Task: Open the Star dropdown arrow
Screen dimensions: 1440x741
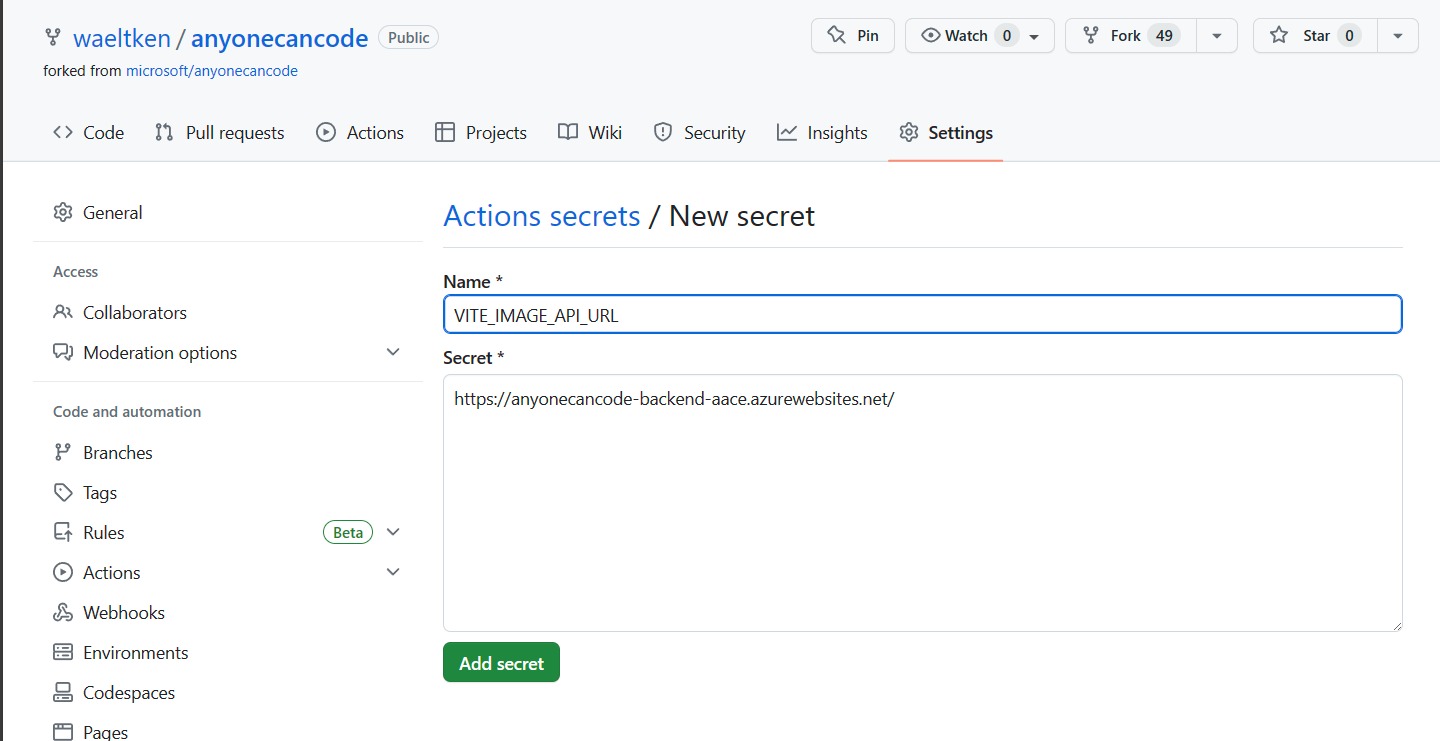Action: (x=1397, y=35)
